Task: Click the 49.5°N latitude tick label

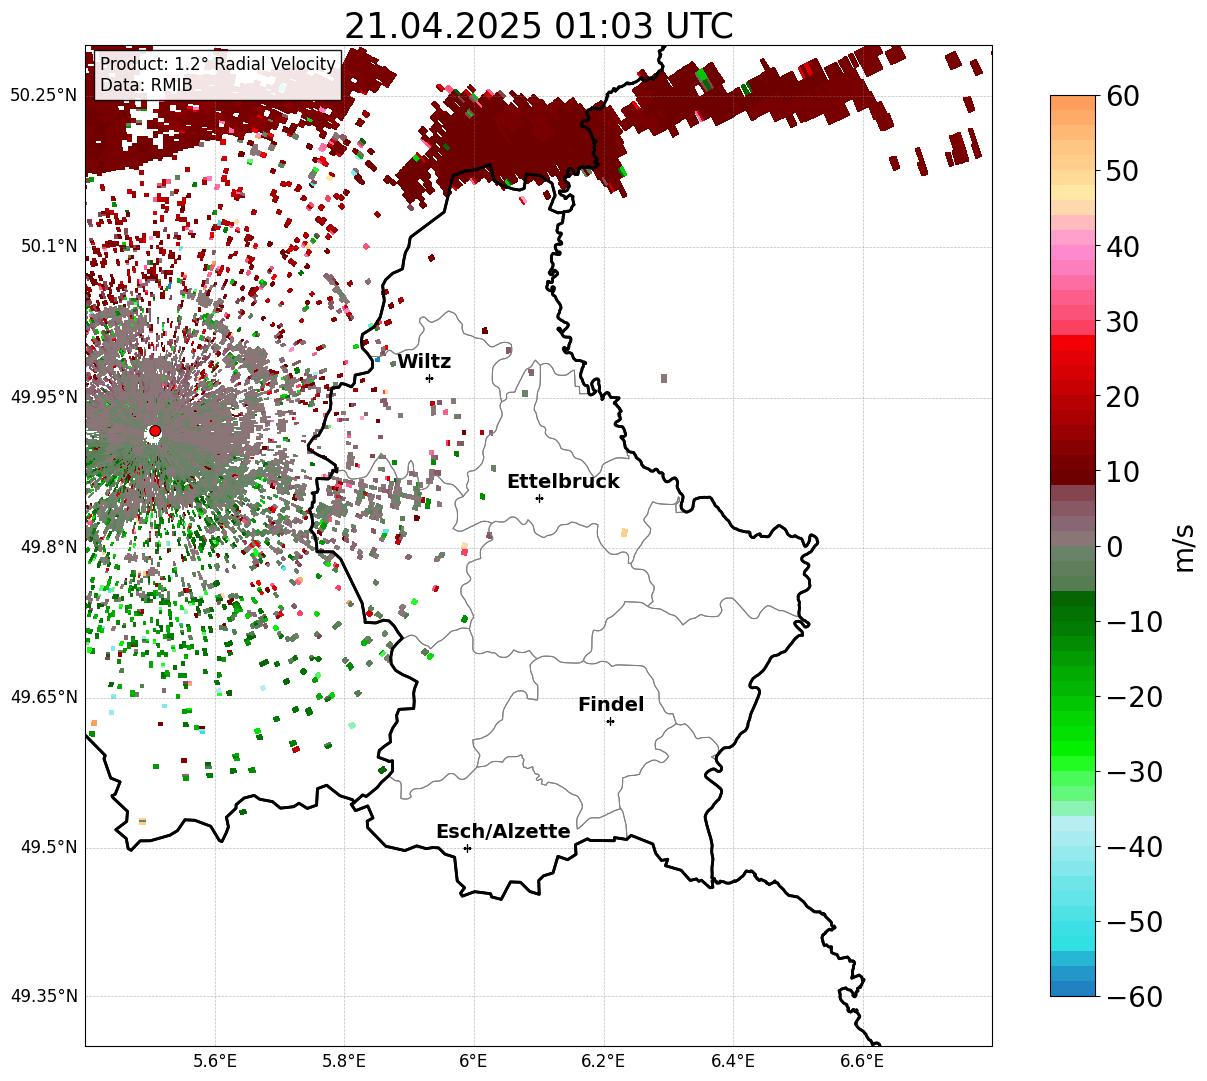Action: tap(48, 847)
